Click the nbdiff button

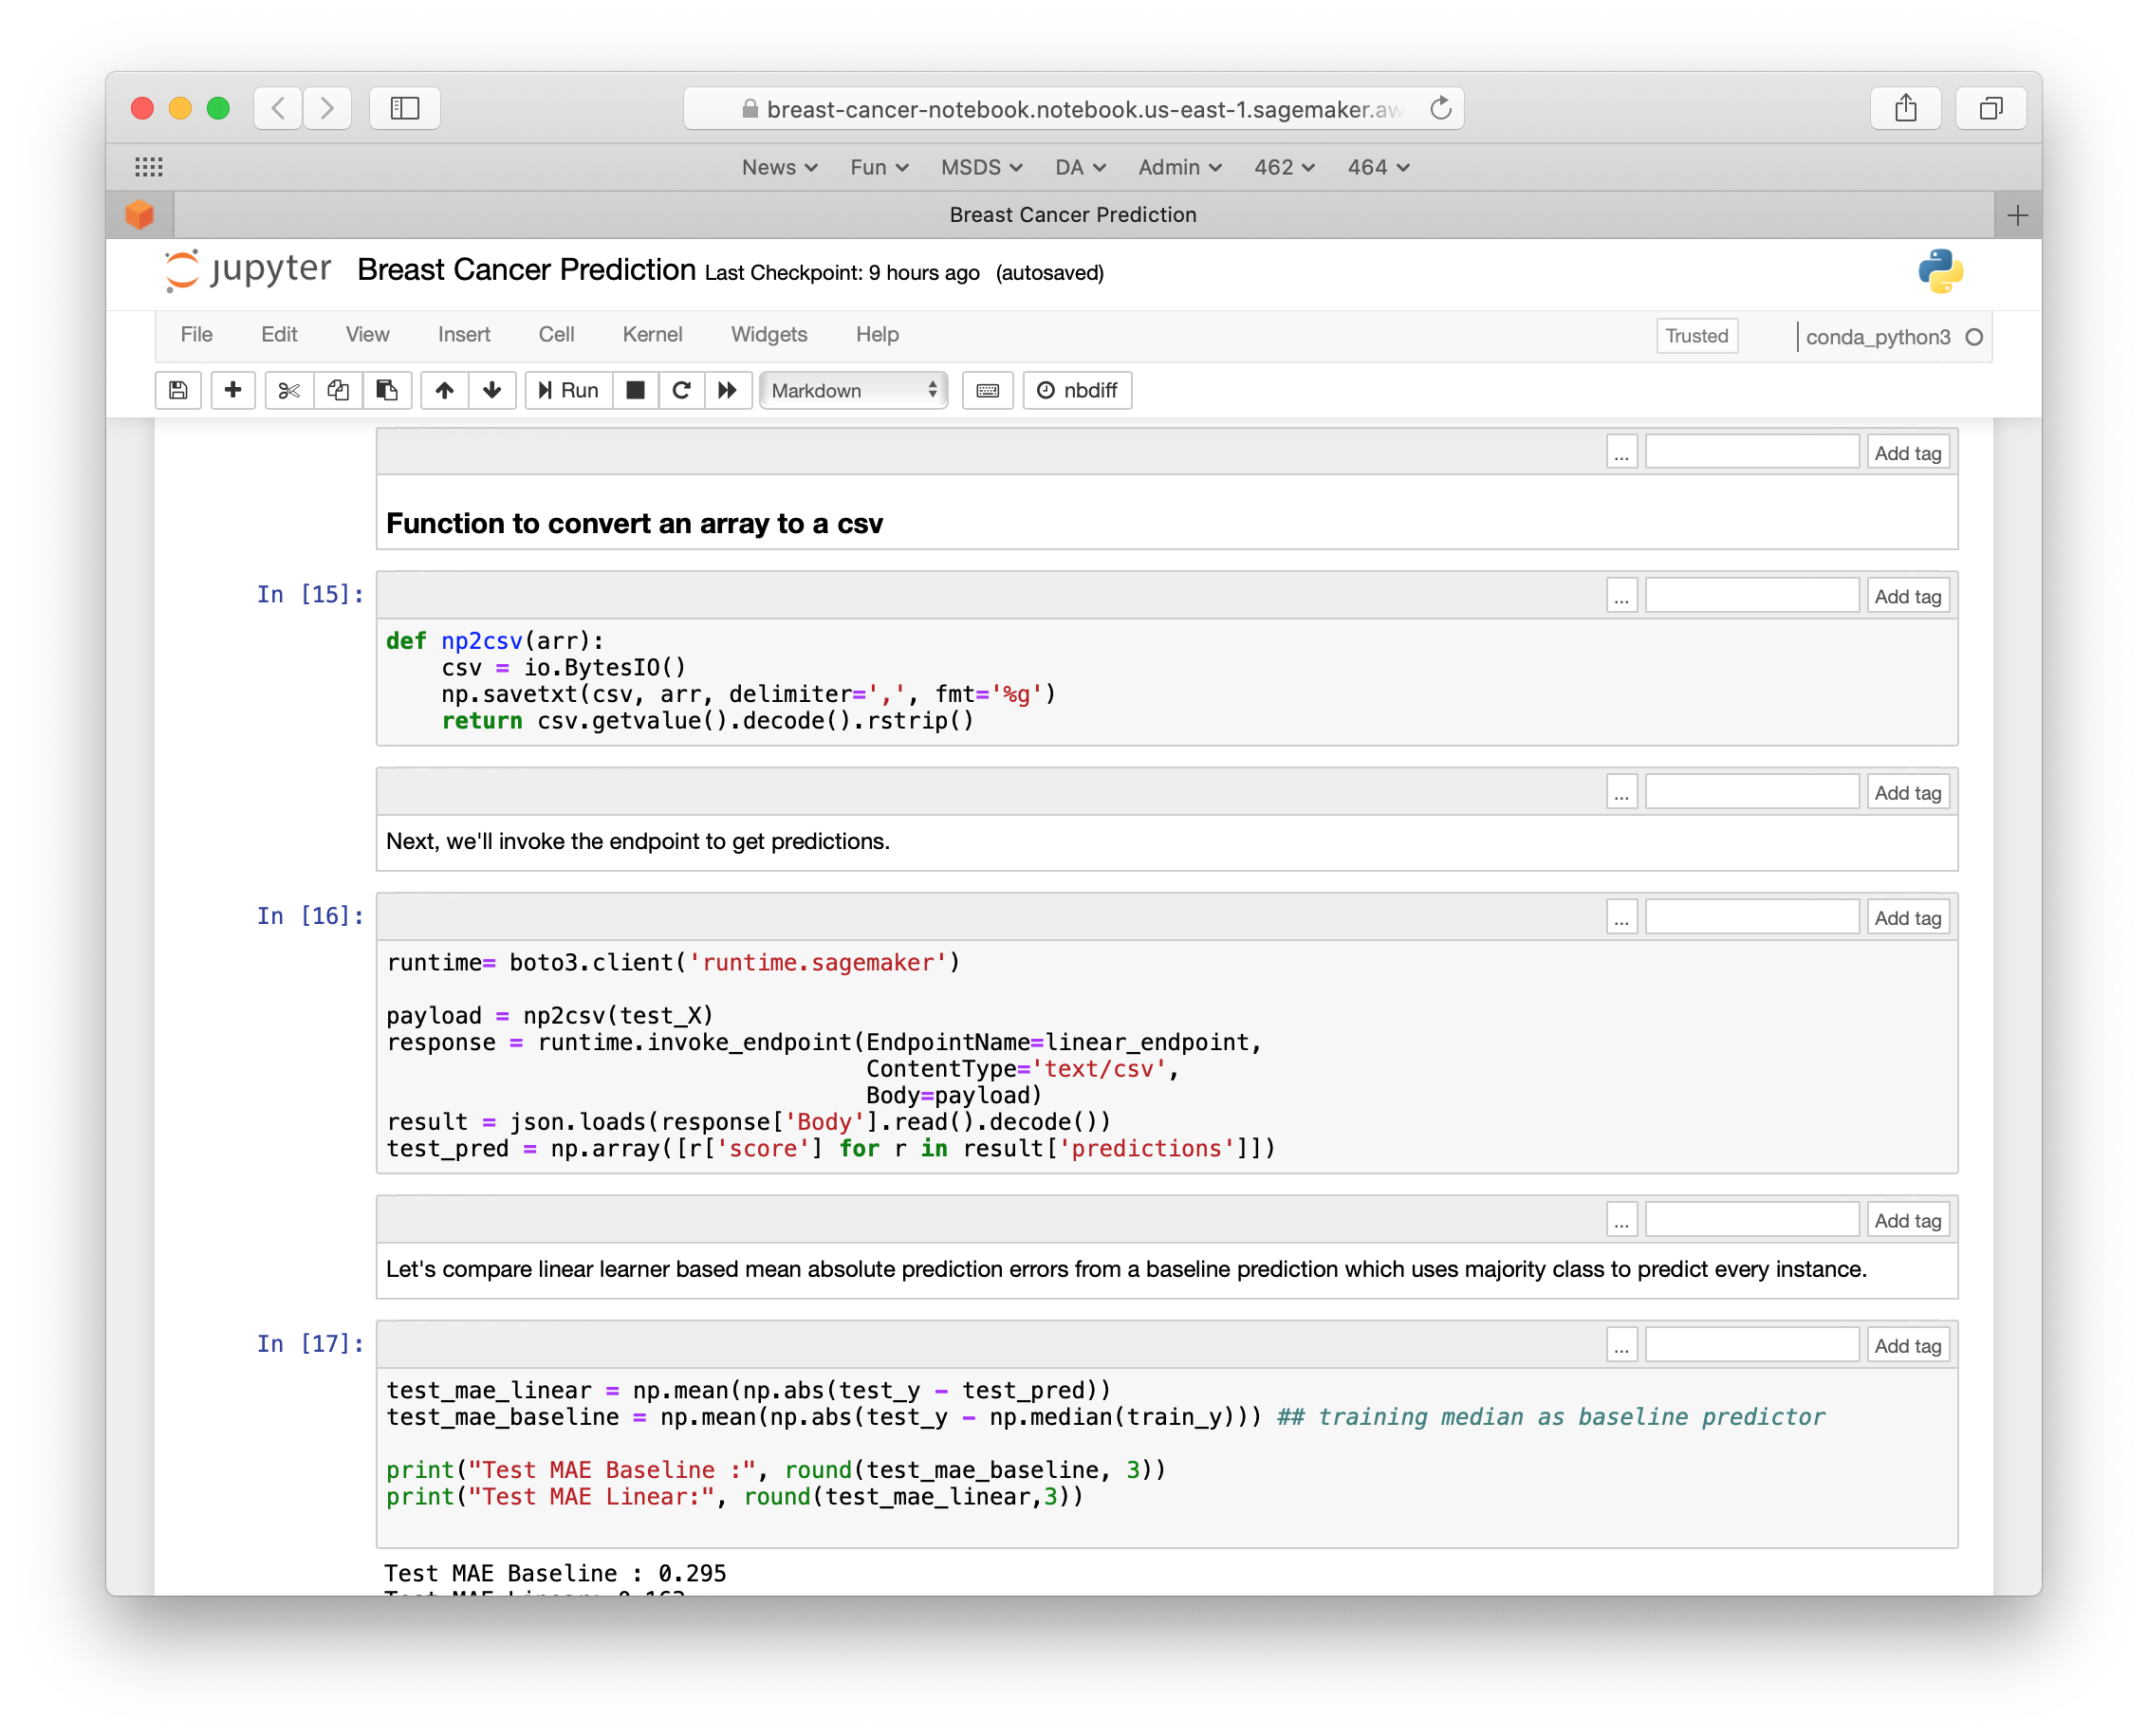(x=1077, y=390)
